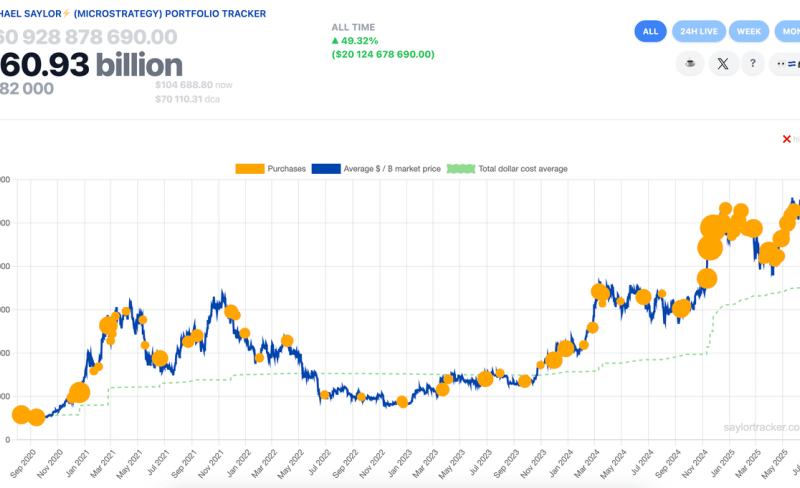Click the orange Purchases legend swatch
This screenshot has width=800, height=488.
[249, 168]
